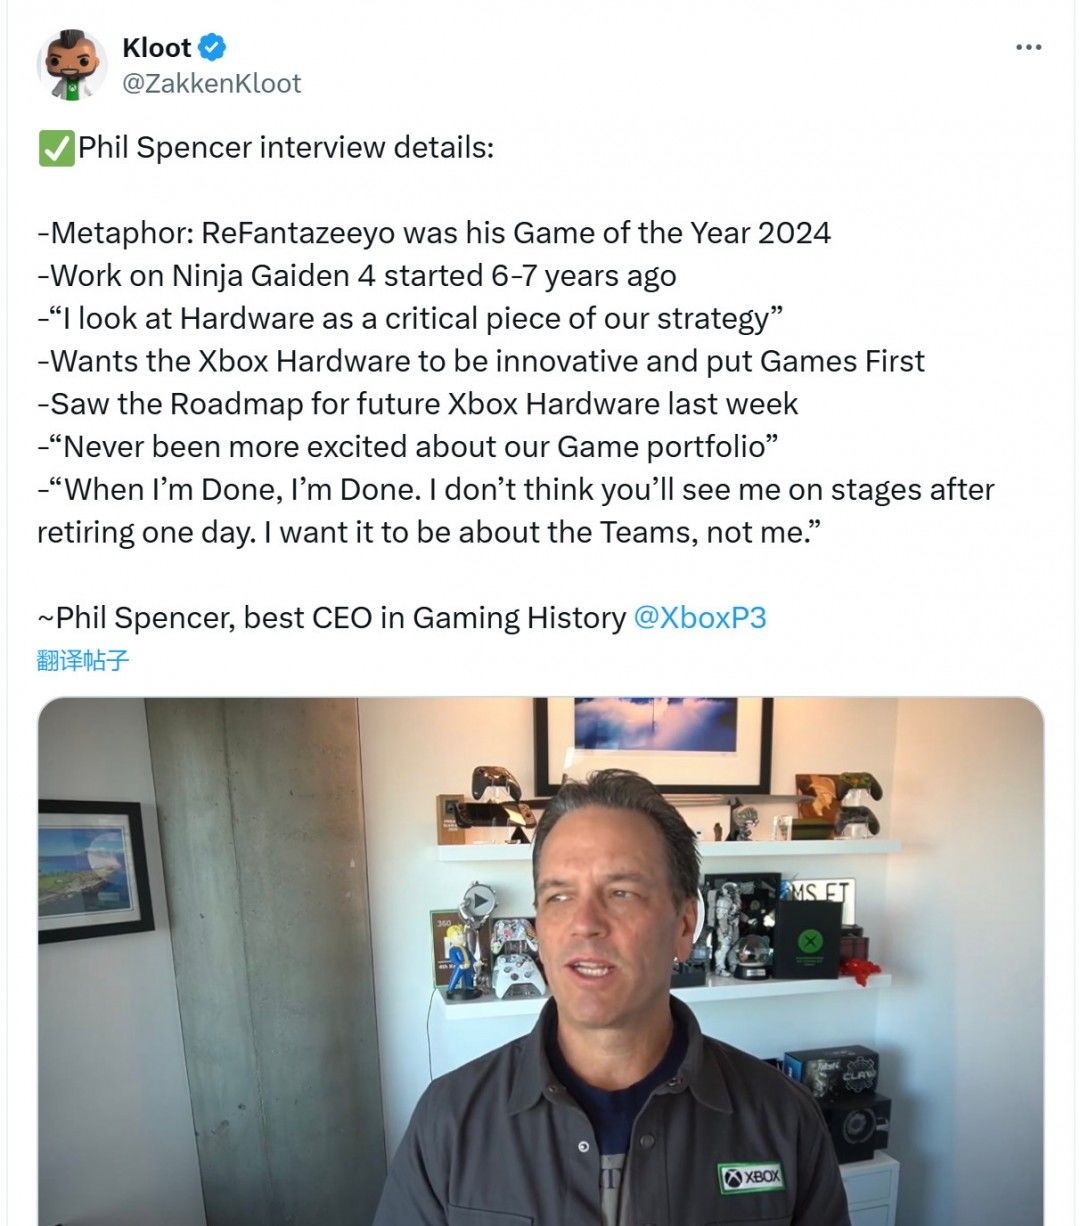Open the @ZakkenKloot handle link

(x=211, y=83)
